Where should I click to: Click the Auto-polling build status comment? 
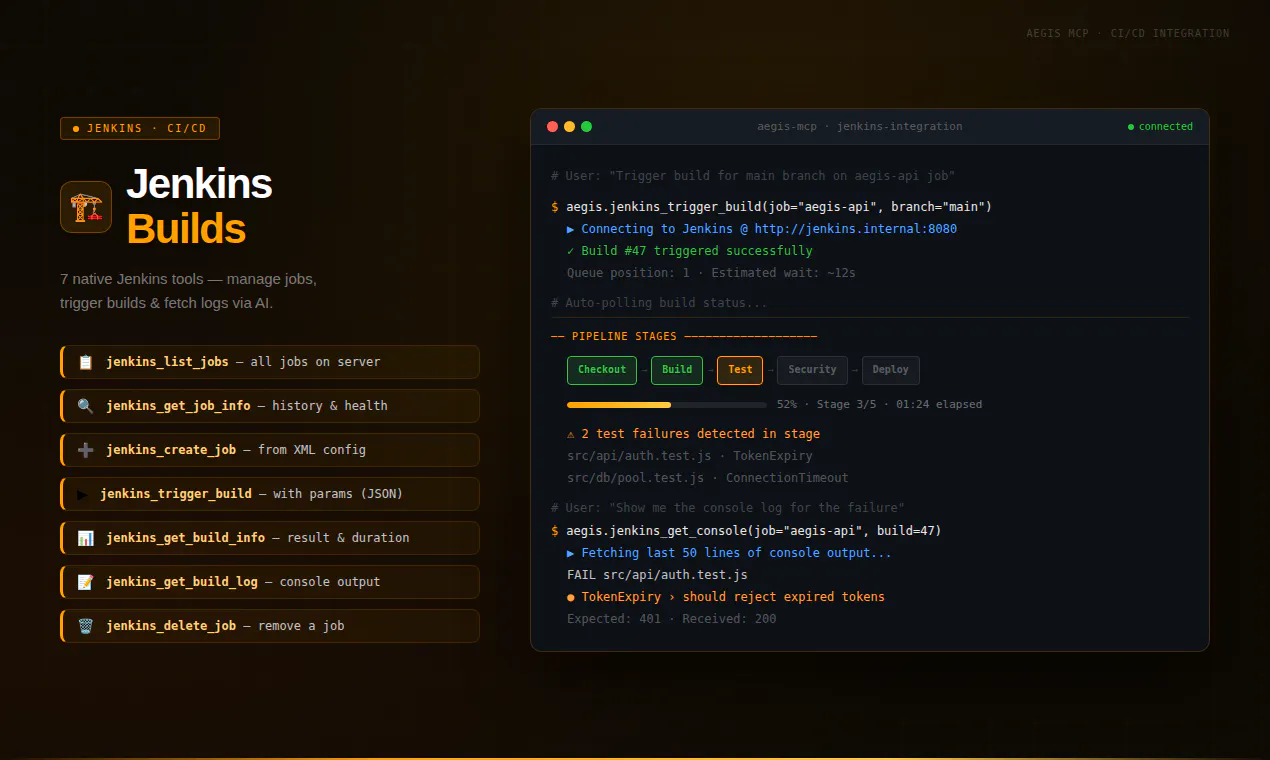(659, 303)
